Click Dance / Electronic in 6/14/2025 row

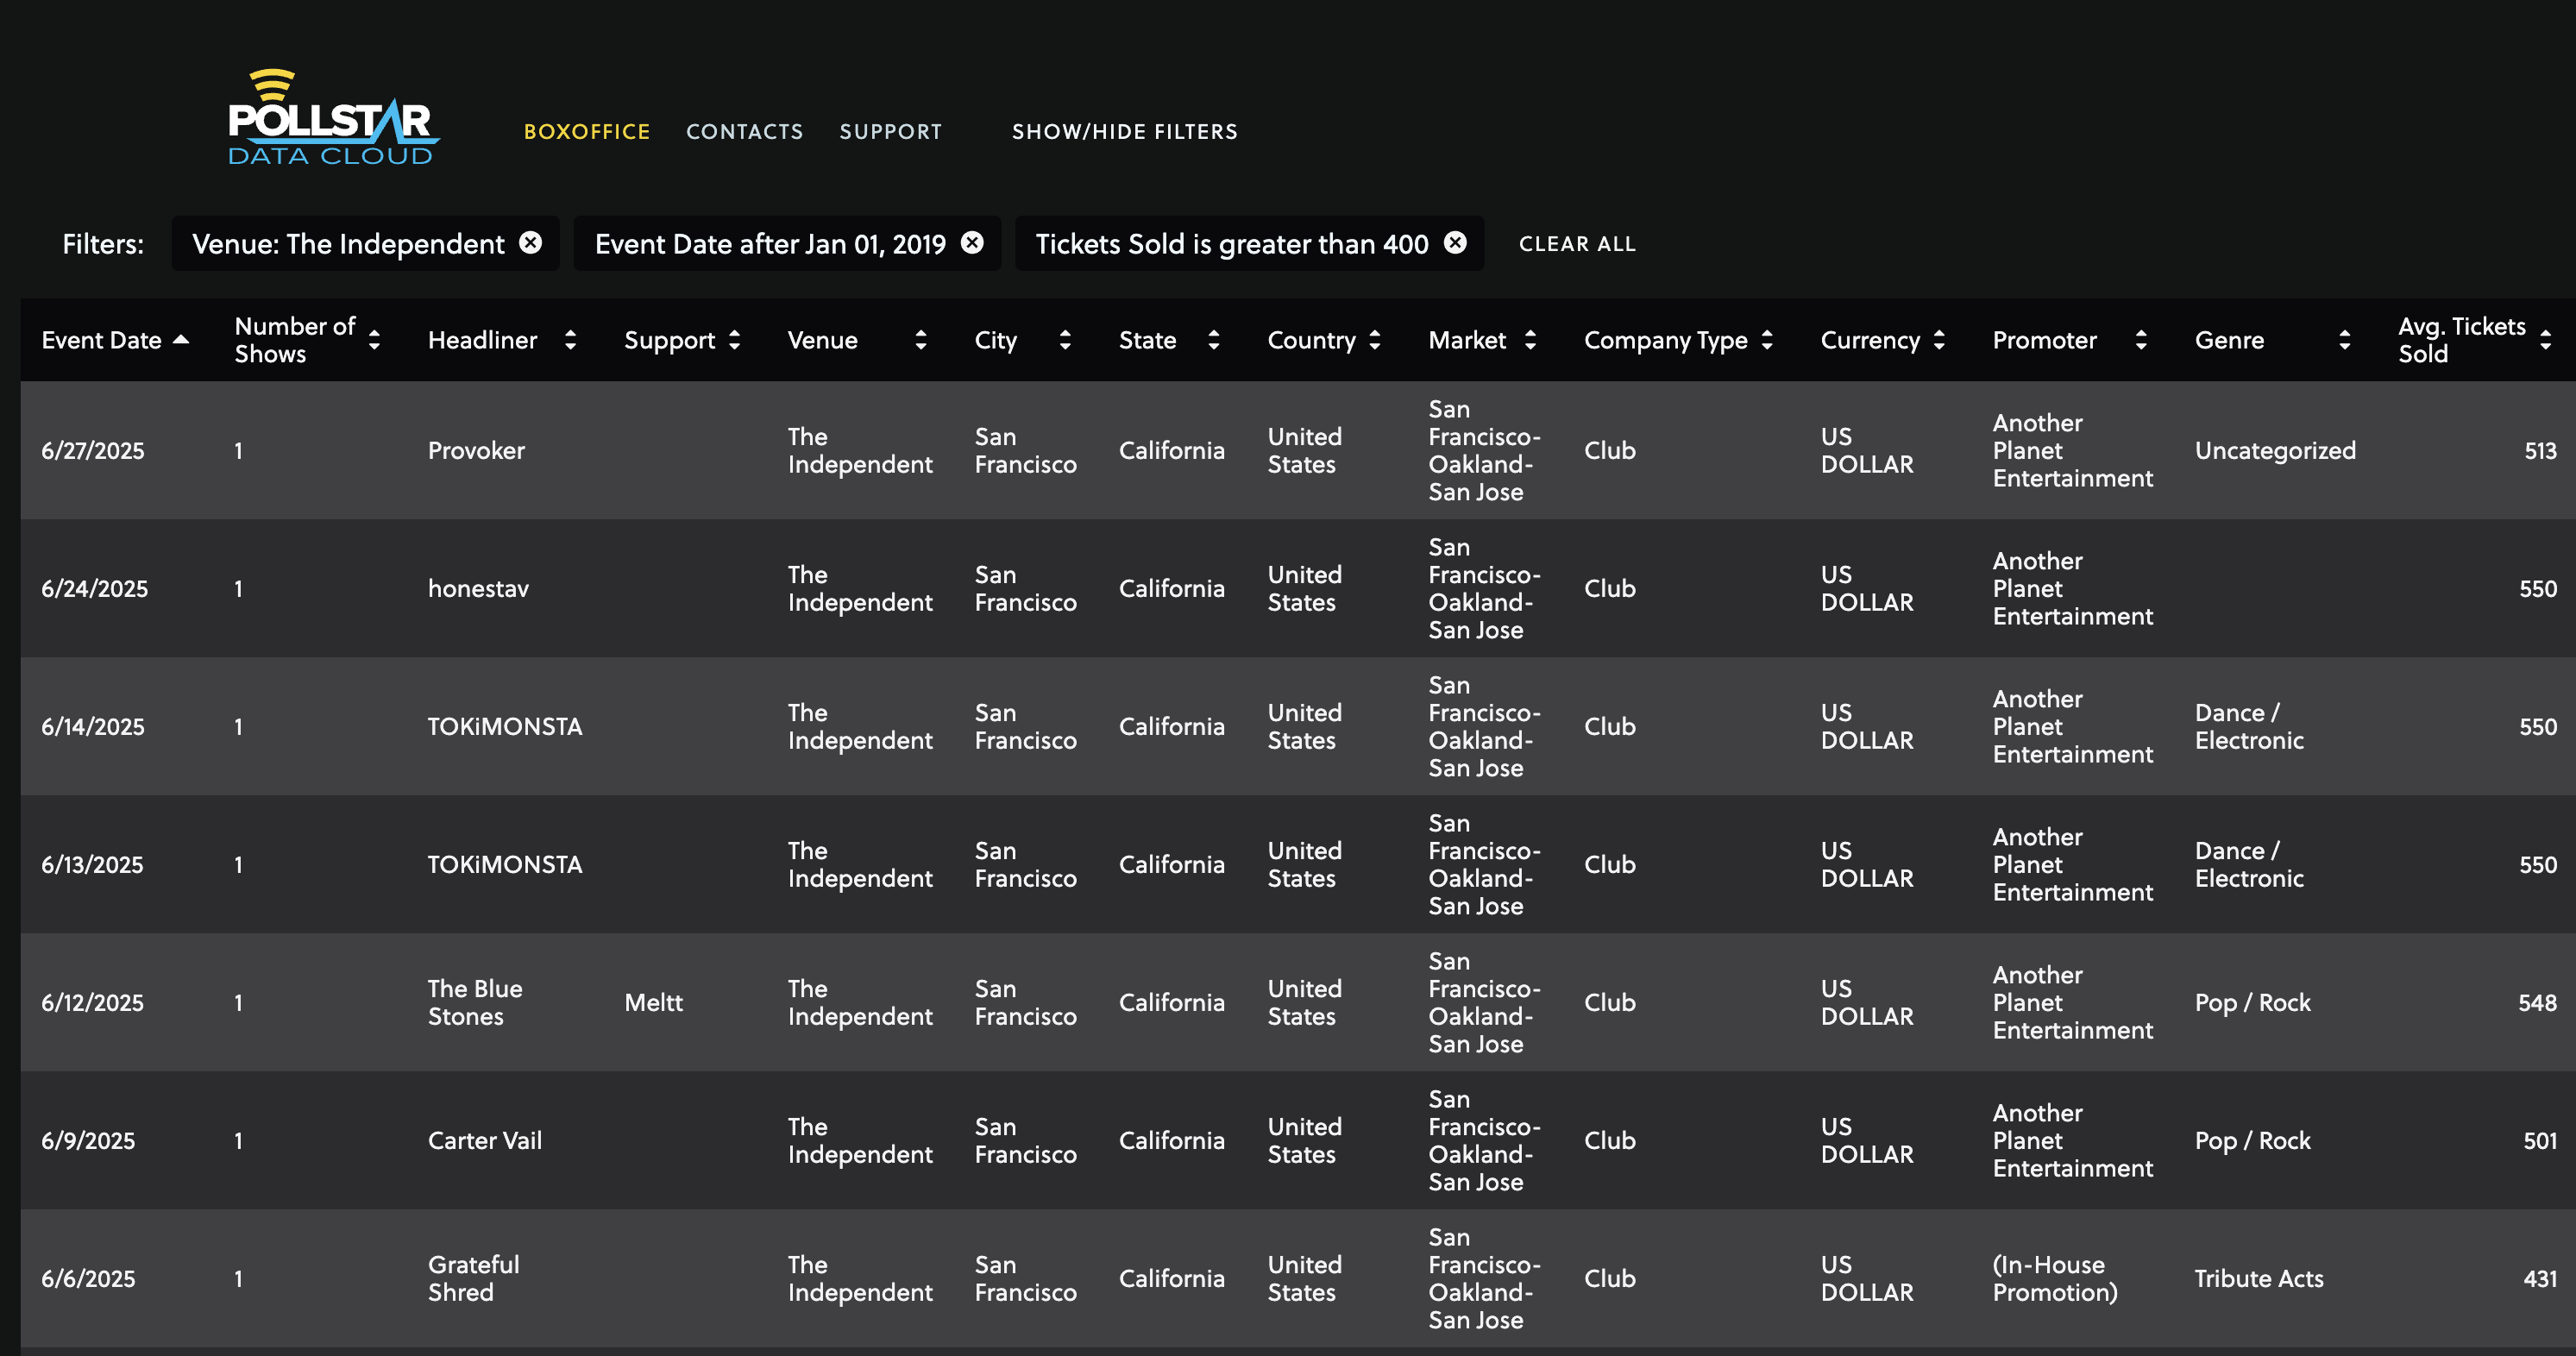click(2249, 726)
